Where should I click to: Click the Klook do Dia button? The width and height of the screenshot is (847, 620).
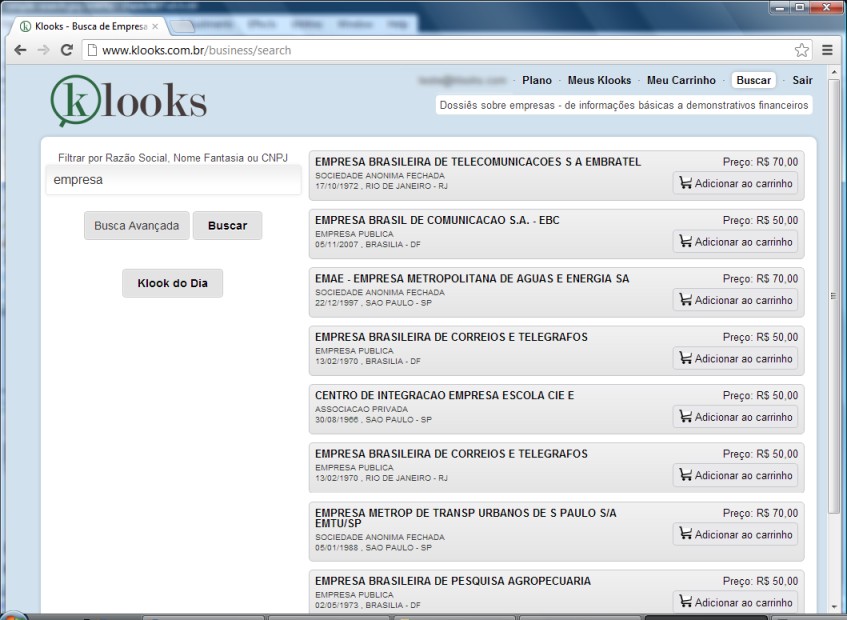click(x=172, y=283)
